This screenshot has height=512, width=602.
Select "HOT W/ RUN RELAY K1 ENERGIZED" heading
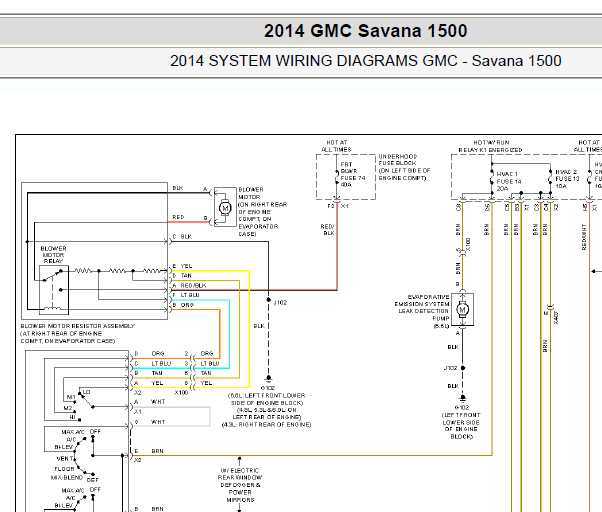491,146
